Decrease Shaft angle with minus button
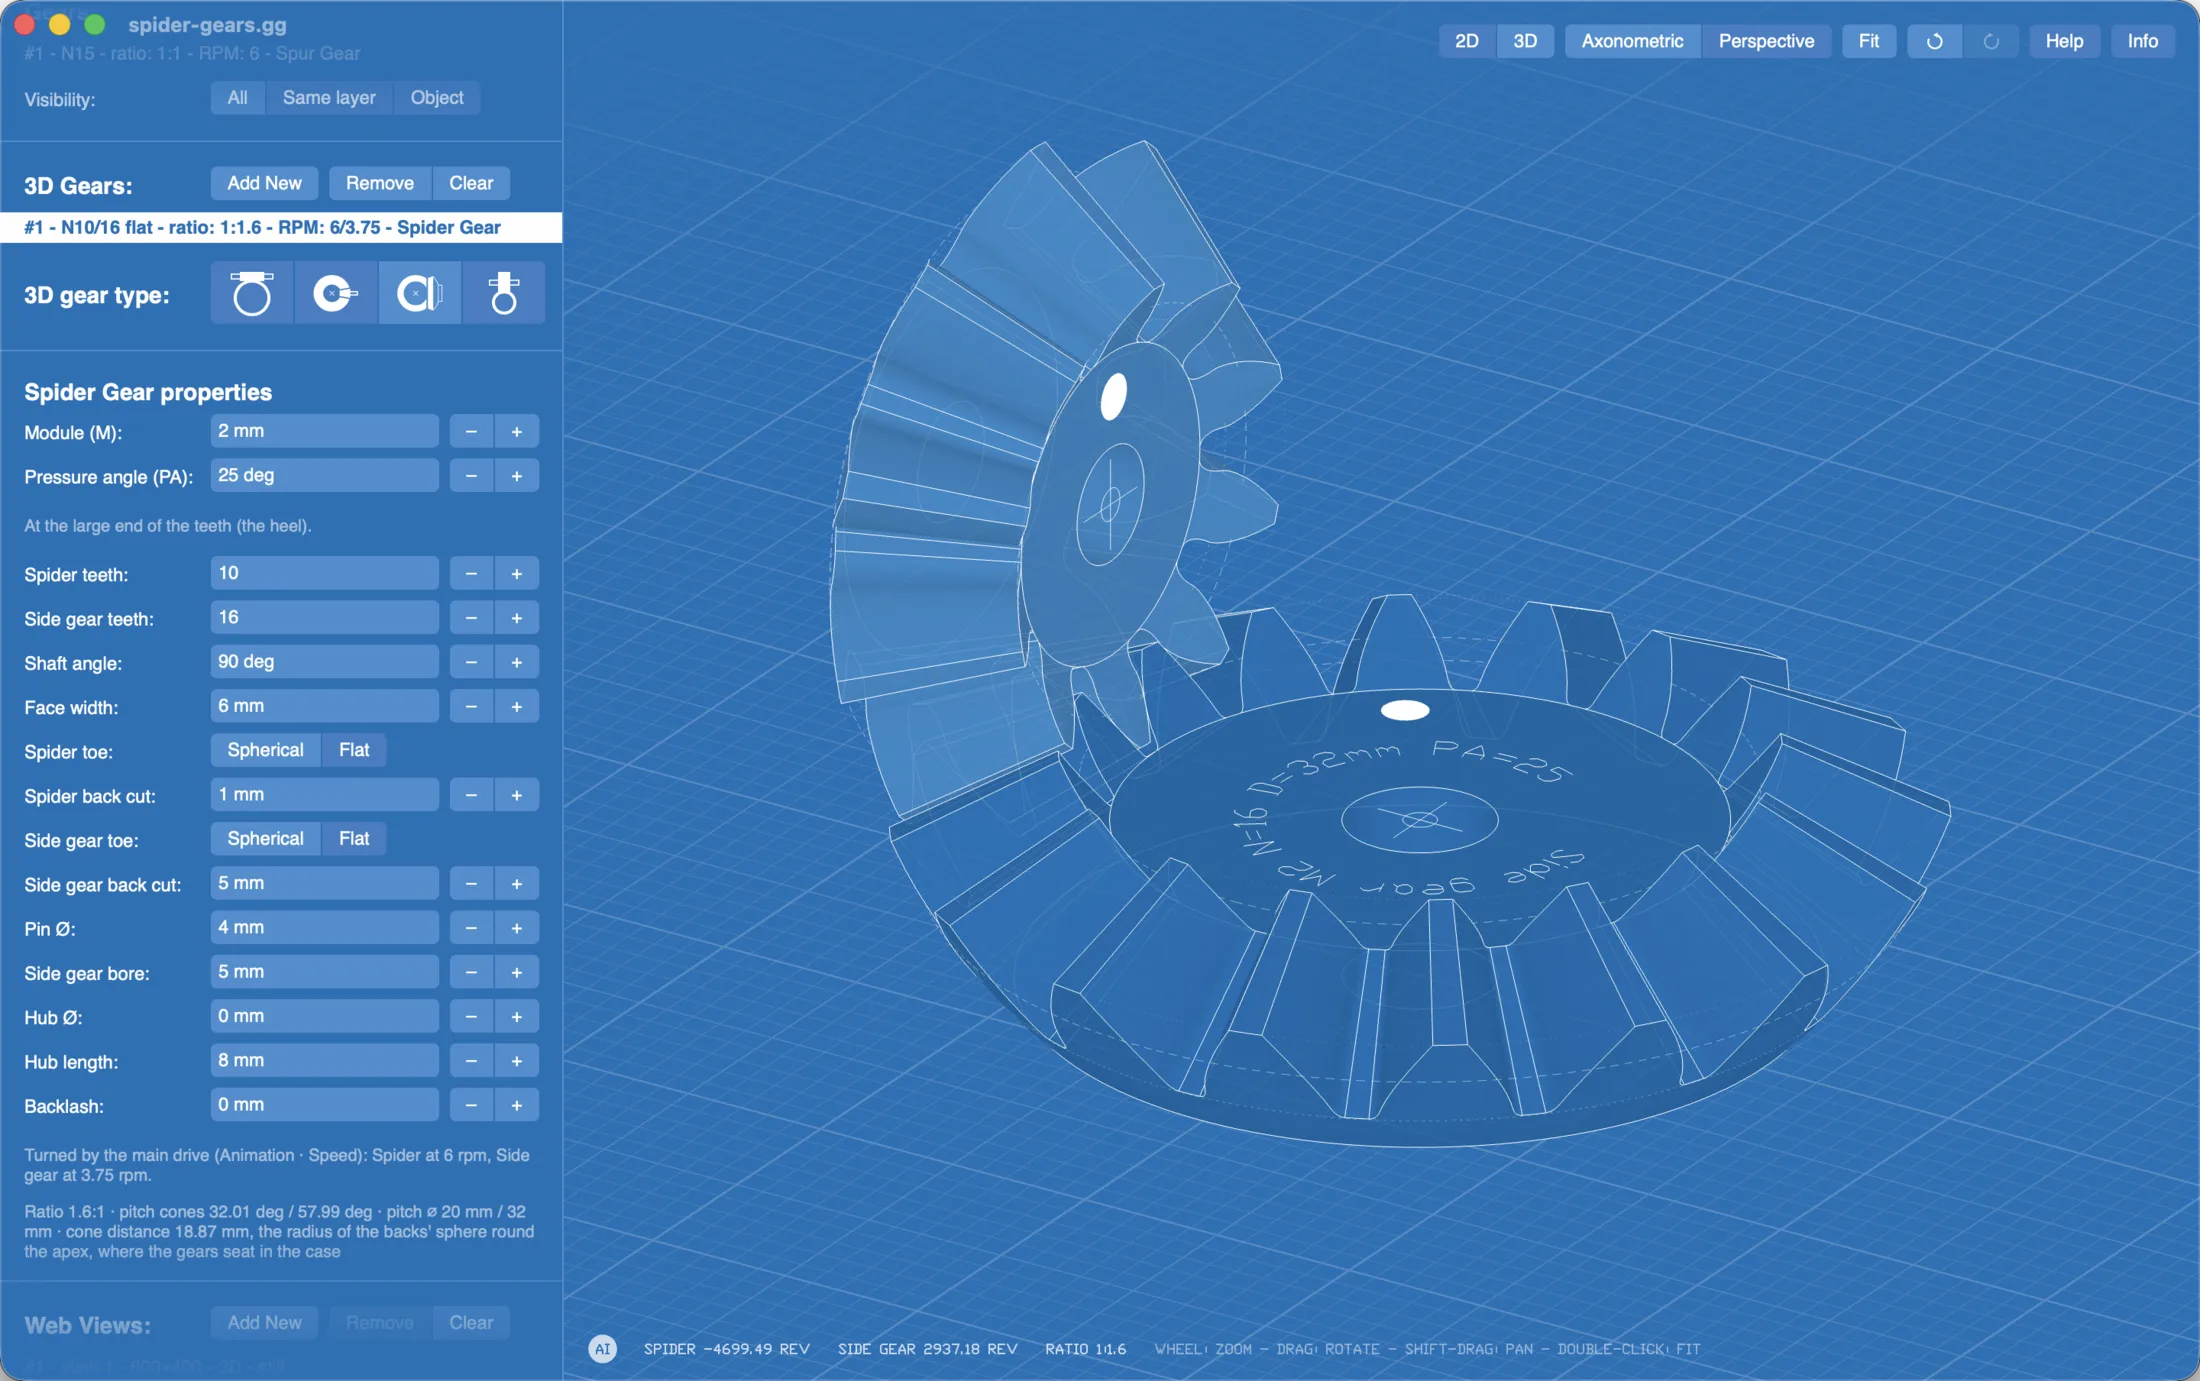 tap(471, 662)
